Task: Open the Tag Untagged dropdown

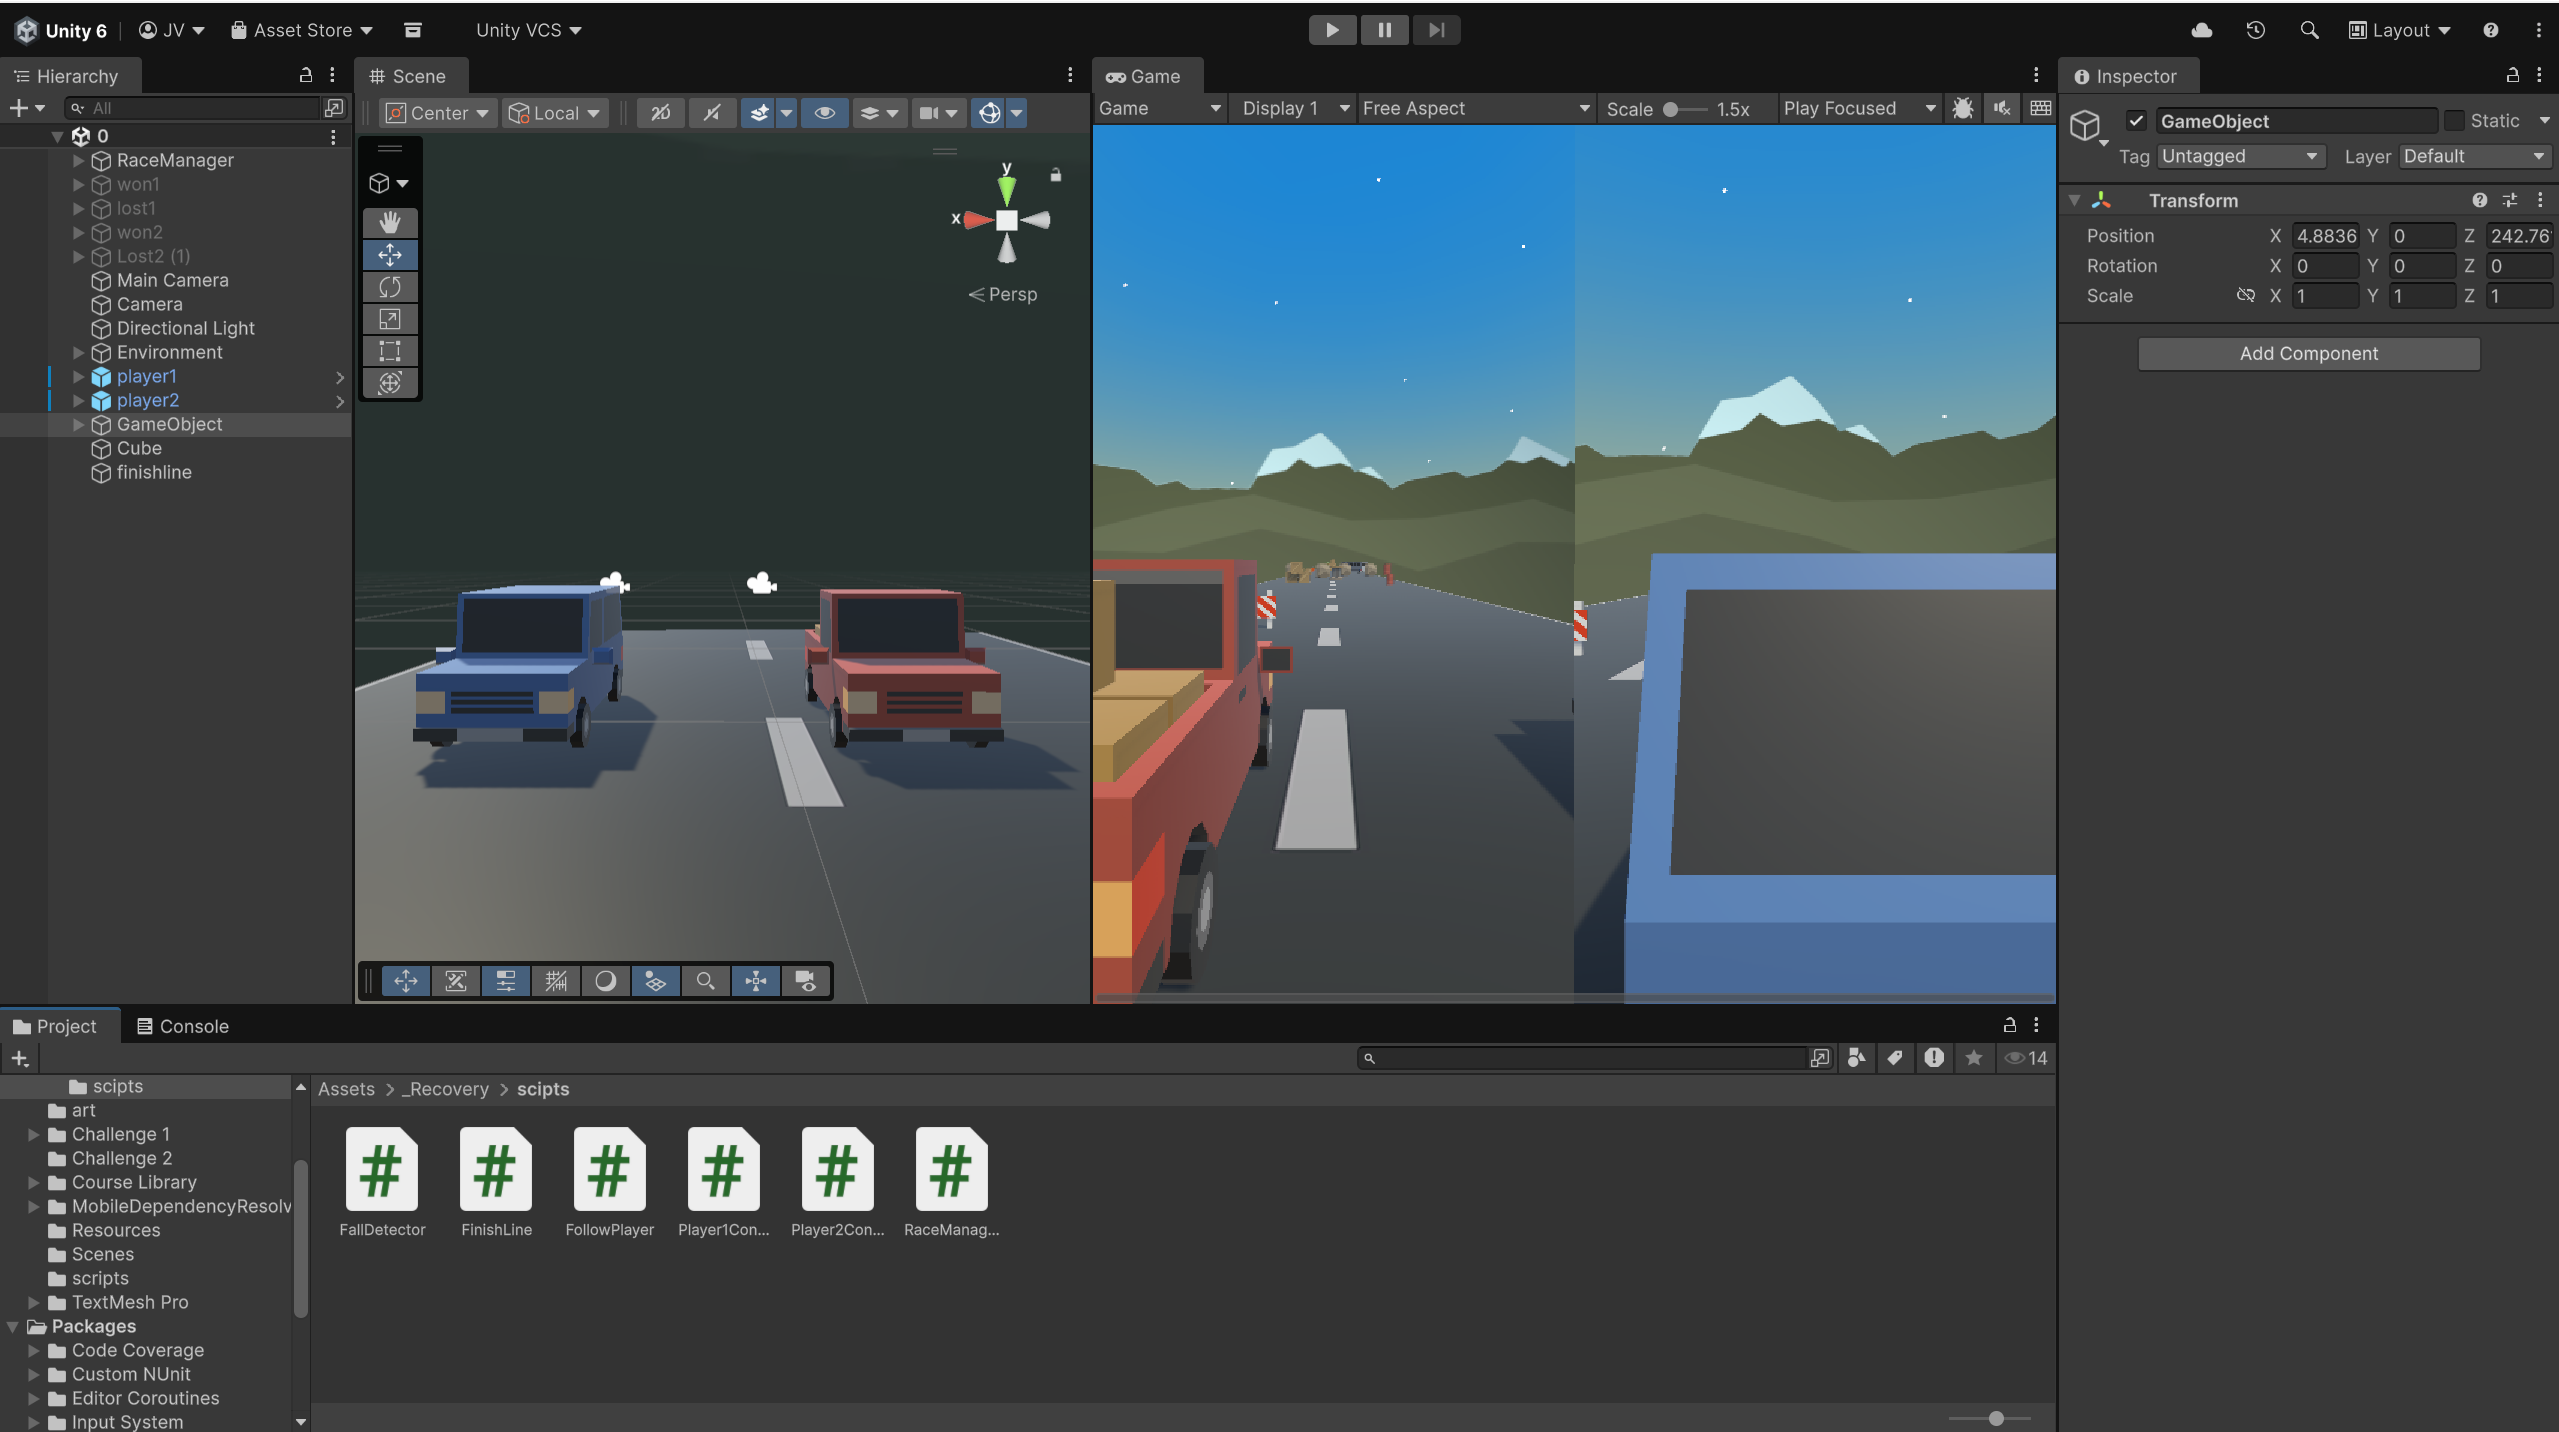Action: pyautogui.click(x=2239, y=156)
